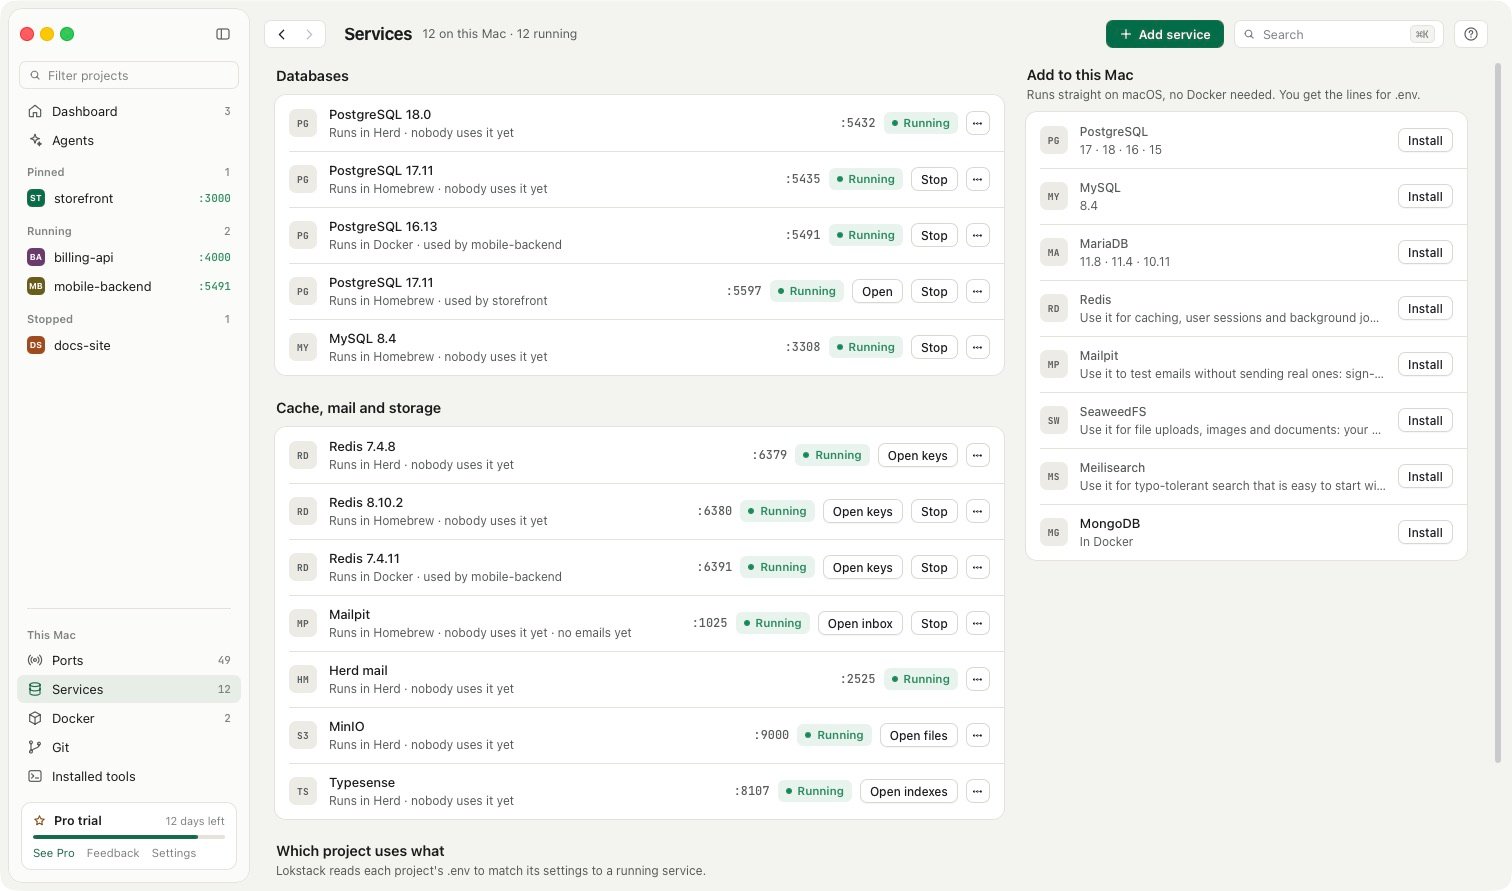This screenshot has width=1512, height=891.
Task: Click the Add service button
Action: [1165, 34]
